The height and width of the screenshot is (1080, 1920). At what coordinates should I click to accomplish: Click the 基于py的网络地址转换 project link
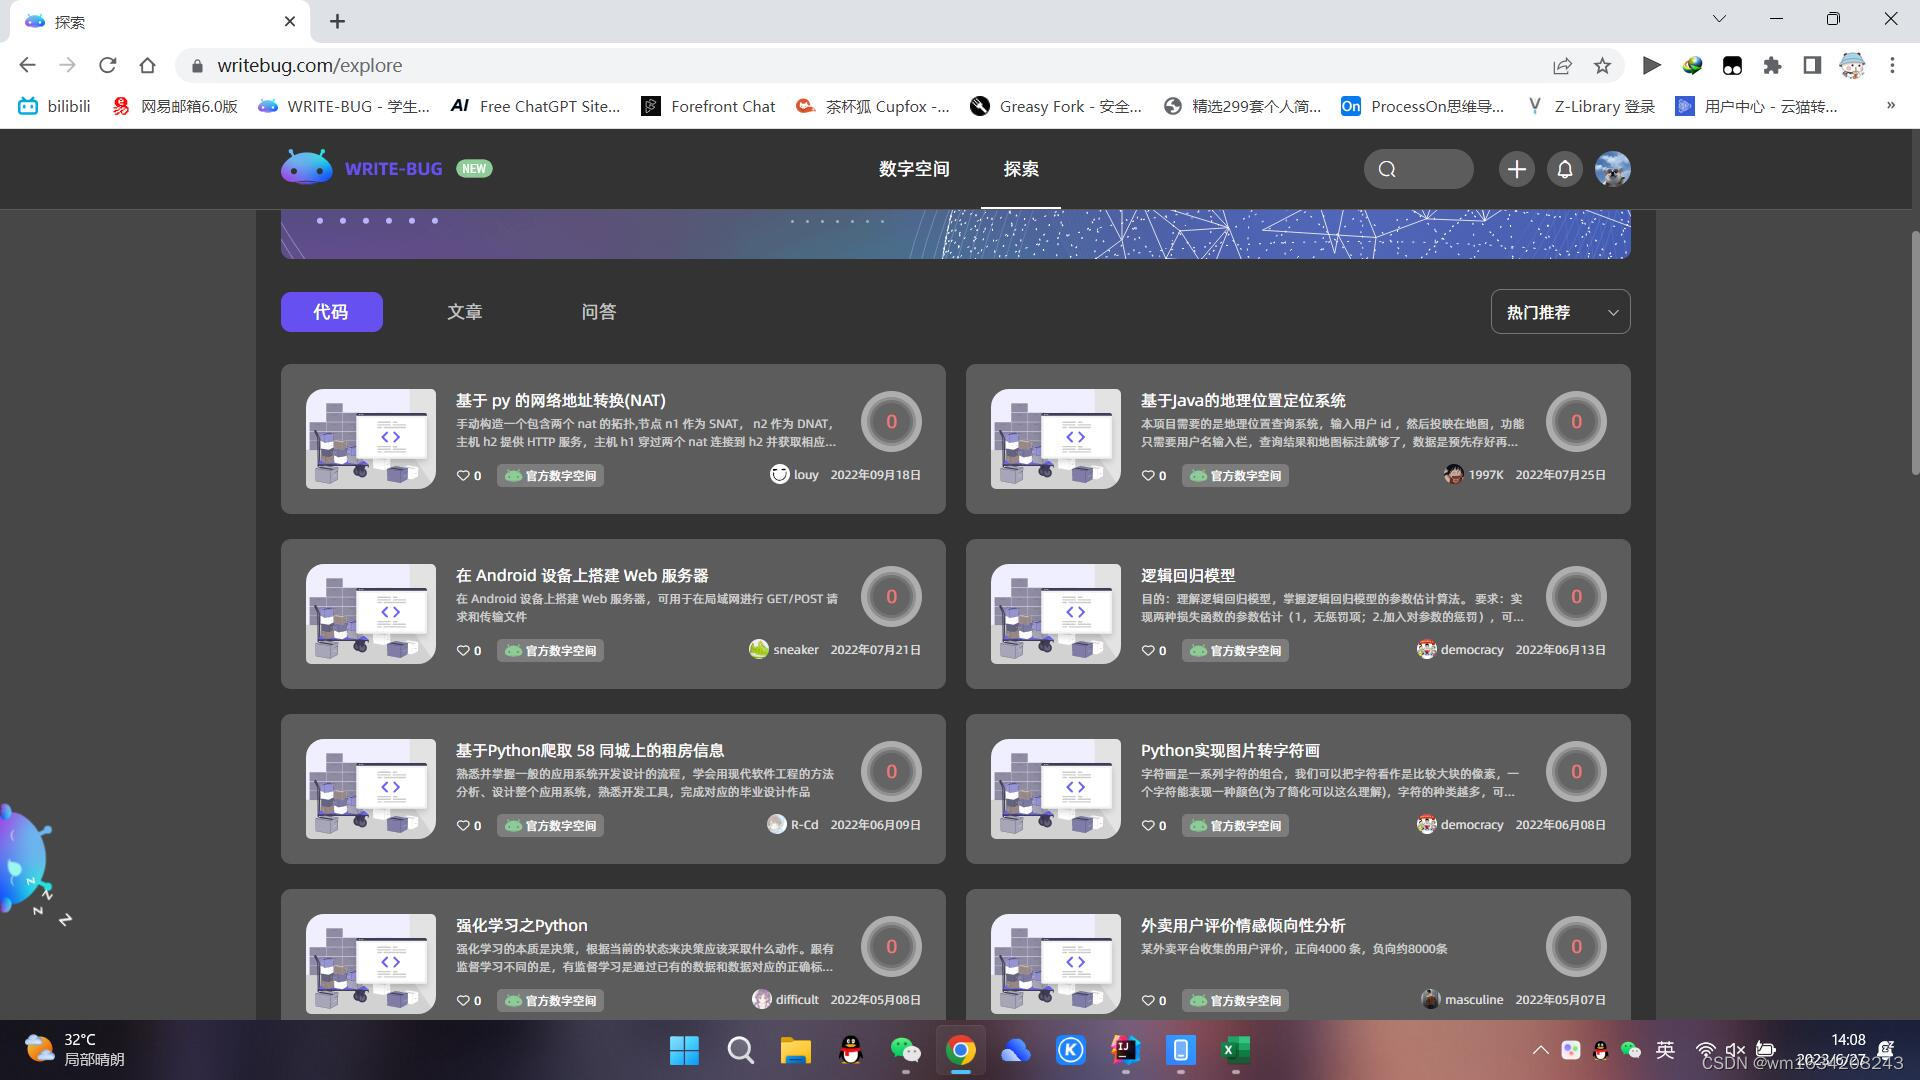tap(559, 400)
